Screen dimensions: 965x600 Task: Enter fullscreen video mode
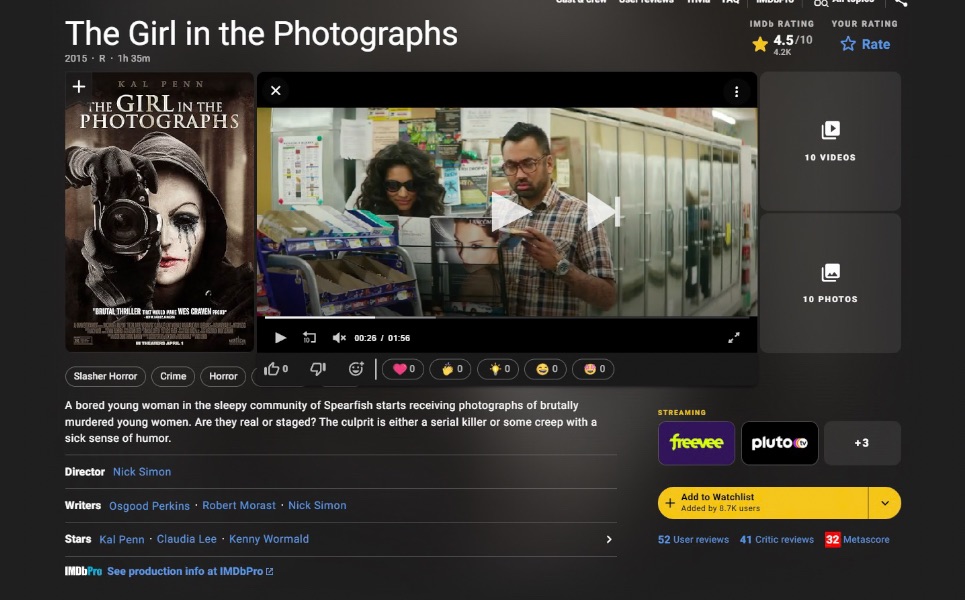pos(733,338)
